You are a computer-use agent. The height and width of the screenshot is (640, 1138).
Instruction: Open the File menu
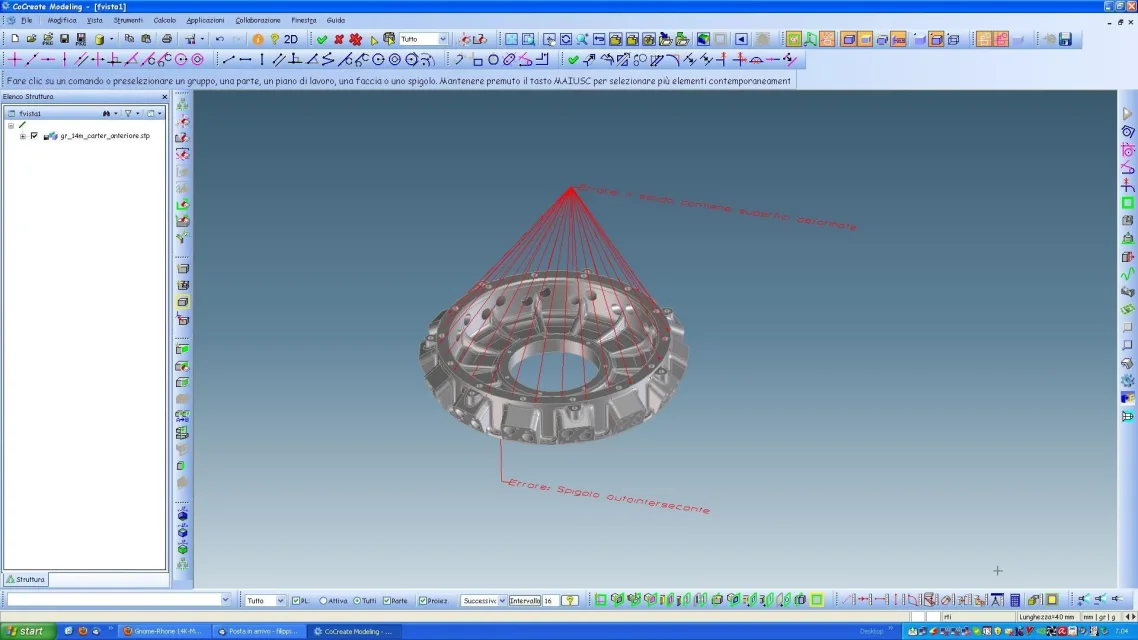27,20
